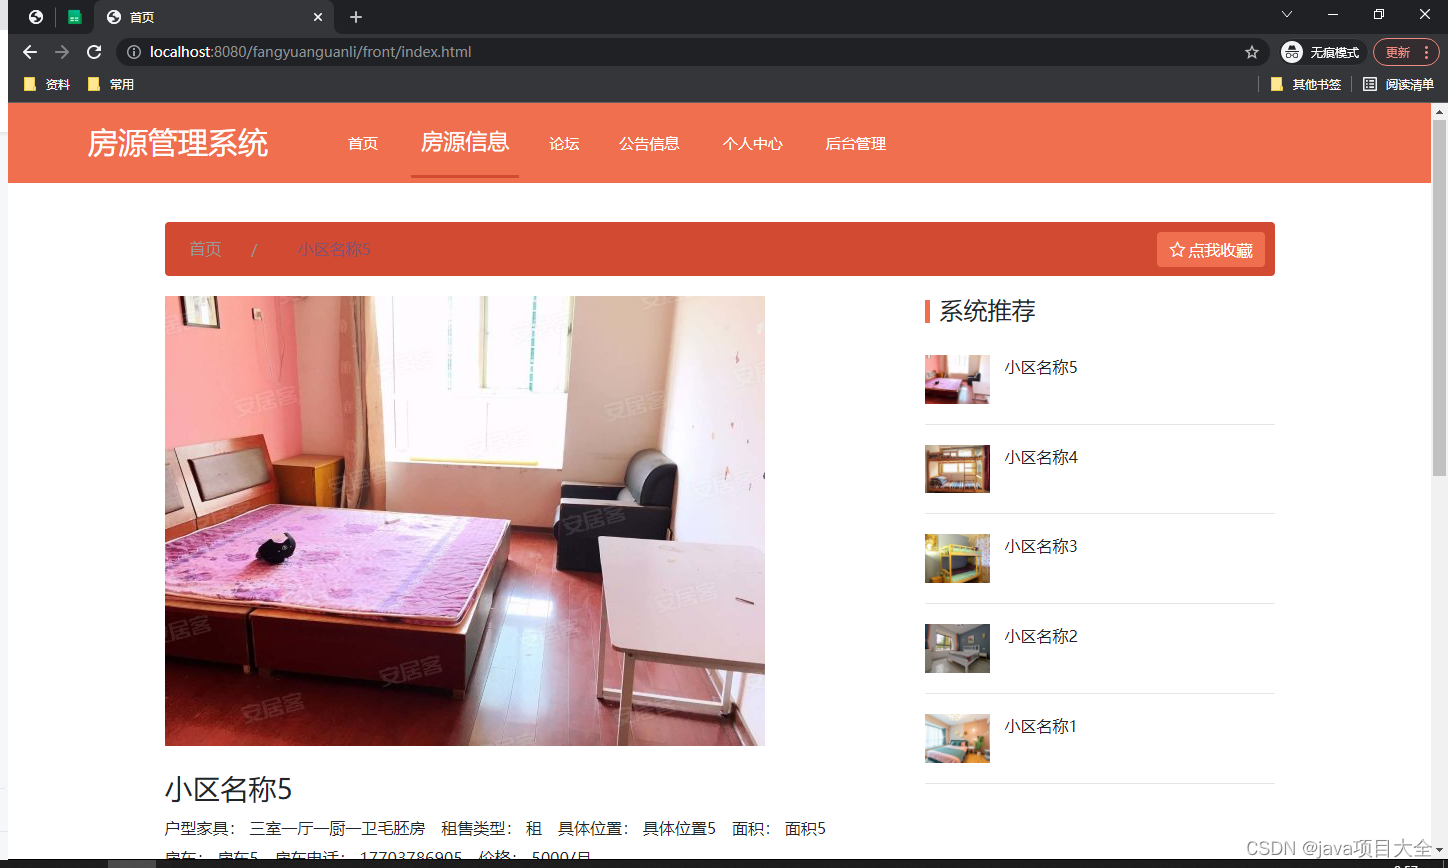Image resolution: width=1448 pixels, height=868 pixels.
Task: Open the 小区名称2 recommendation thumbnail
Action: [957, 648]
